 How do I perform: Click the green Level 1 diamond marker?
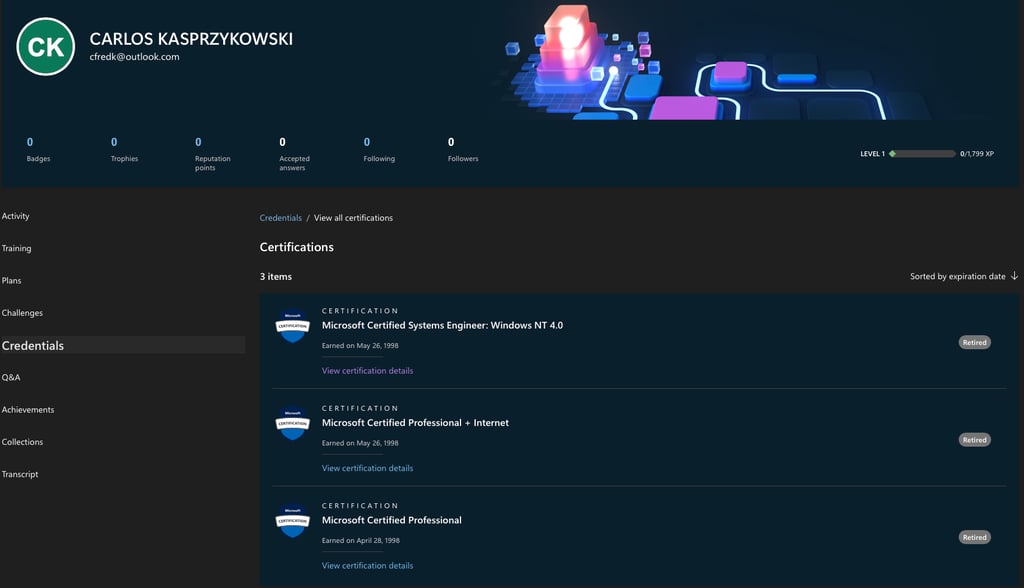(x=892, y=154)
